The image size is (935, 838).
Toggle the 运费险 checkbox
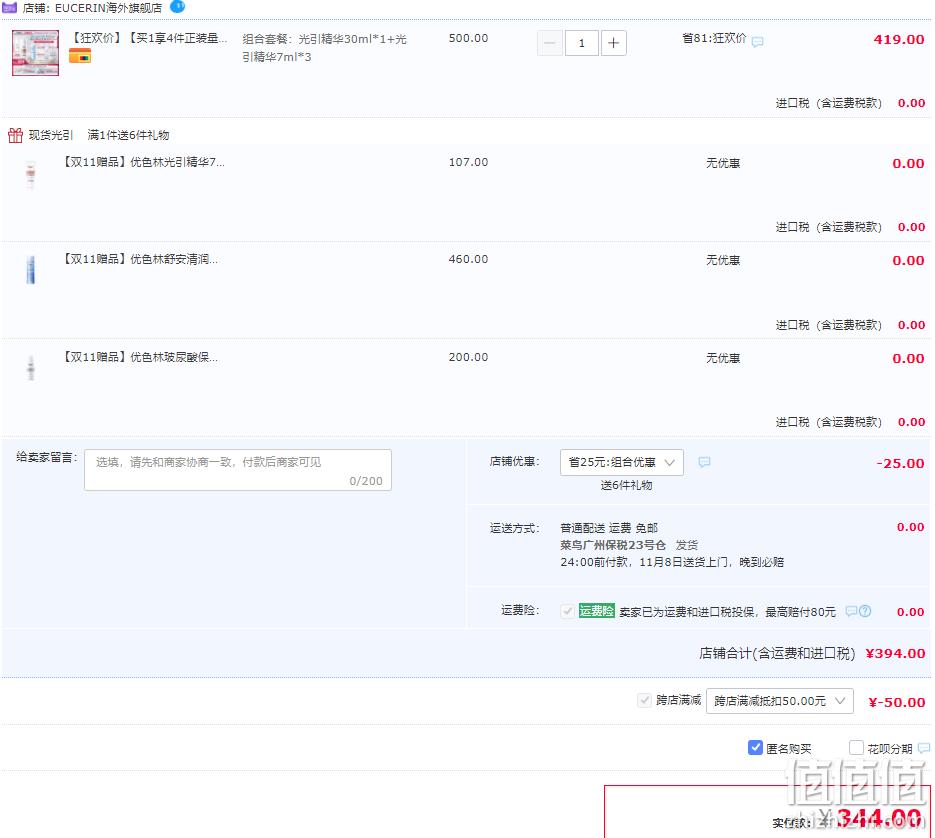point(568,611)
